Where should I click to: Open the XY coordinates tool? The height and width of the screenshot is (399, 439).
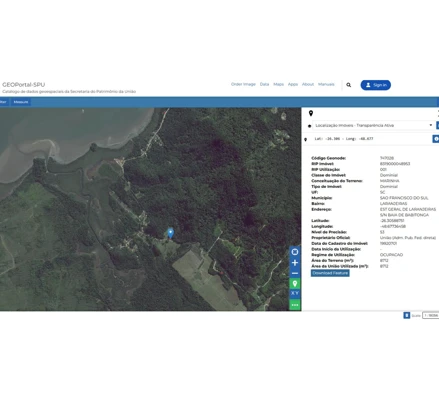pos(295,293)
